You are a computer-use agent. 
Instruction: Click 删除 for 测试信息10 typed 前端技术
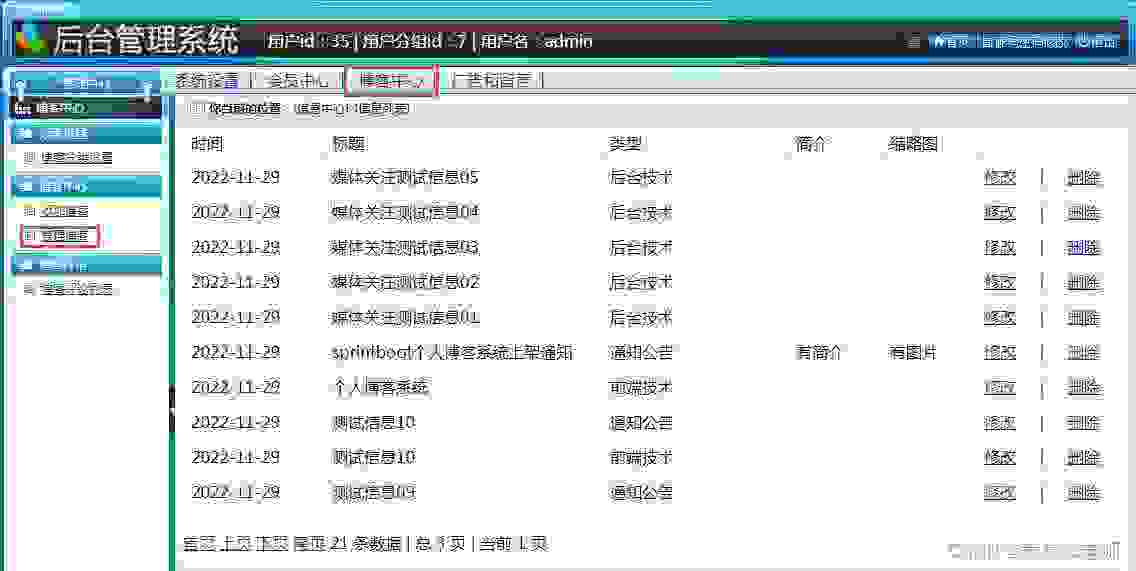[1083, 457]
